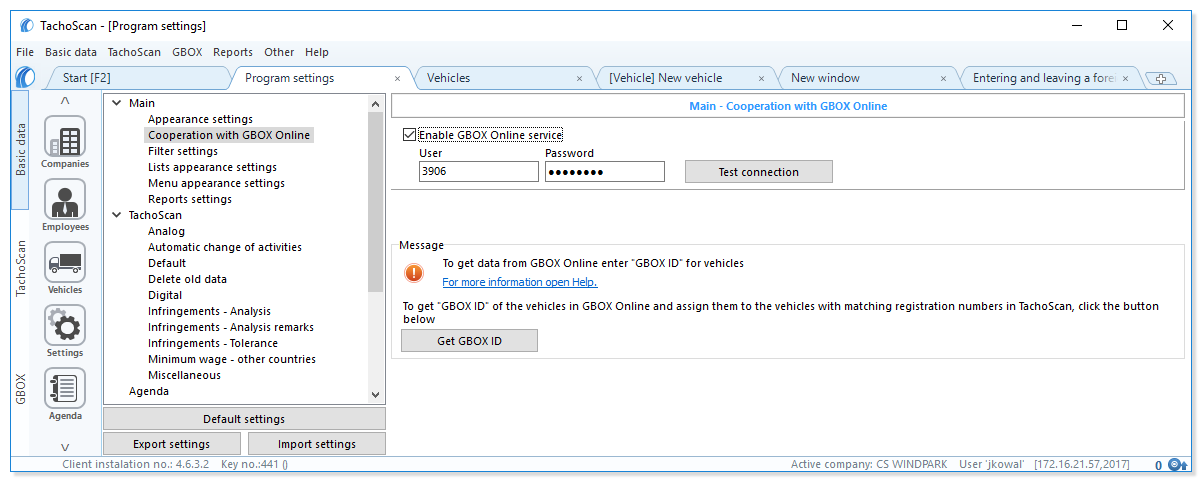Image resolution: width=1202 pixels, height=482 pixels.
Task: Click the orange warning icon in Message
Action: [x=414, y=272]
